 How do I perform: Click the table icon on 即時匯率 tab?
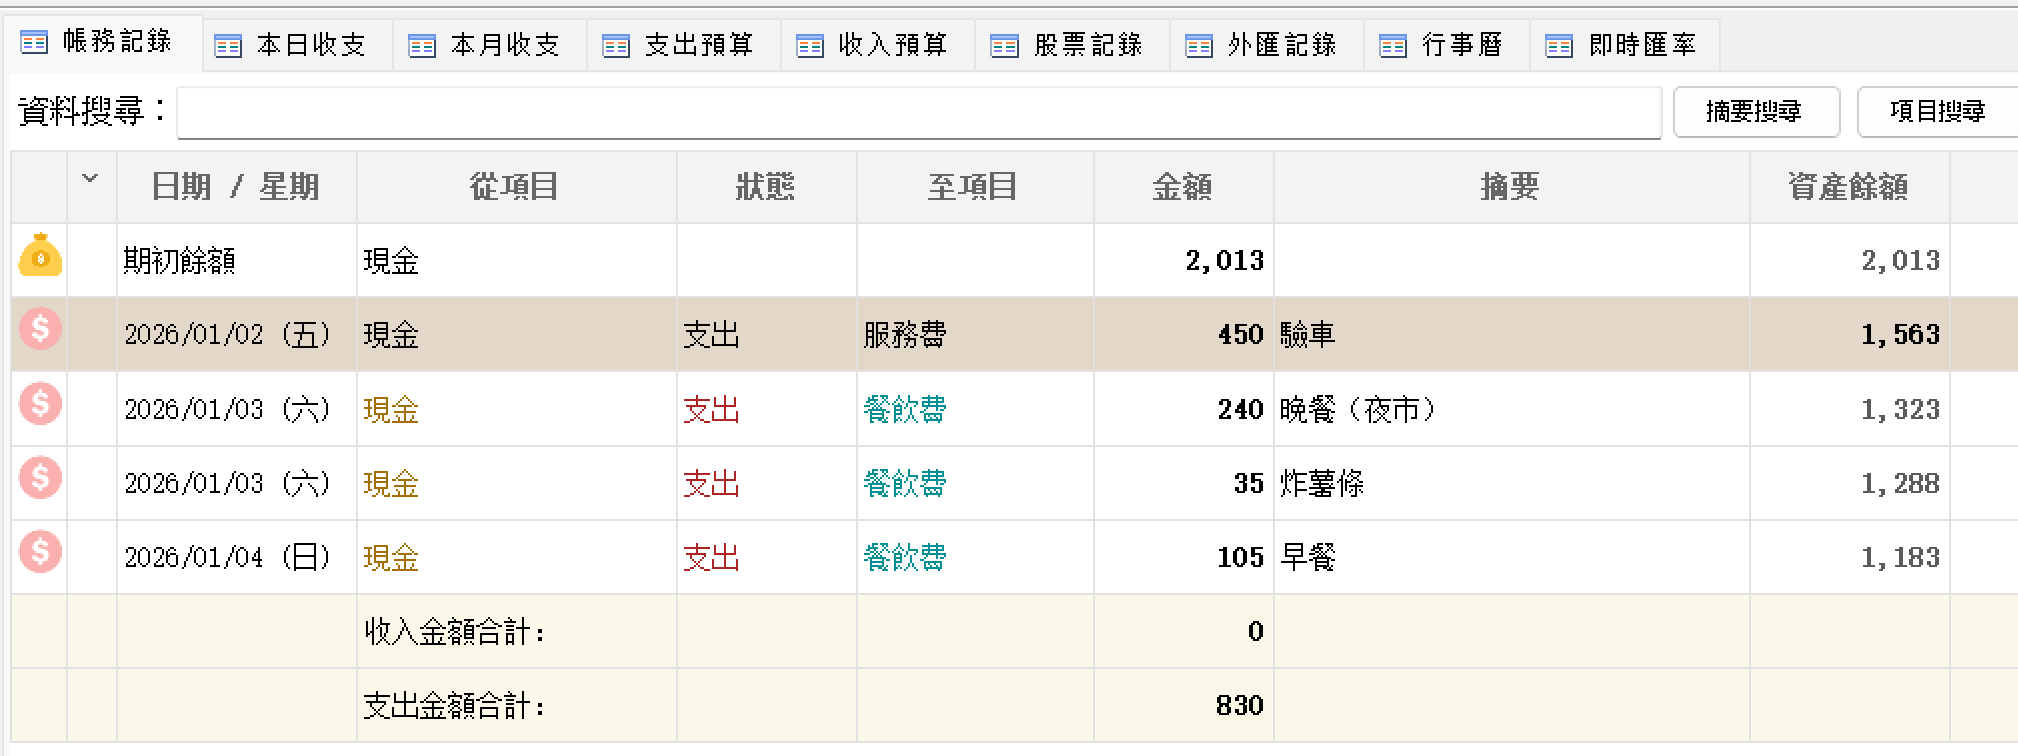click(1559, 46)
